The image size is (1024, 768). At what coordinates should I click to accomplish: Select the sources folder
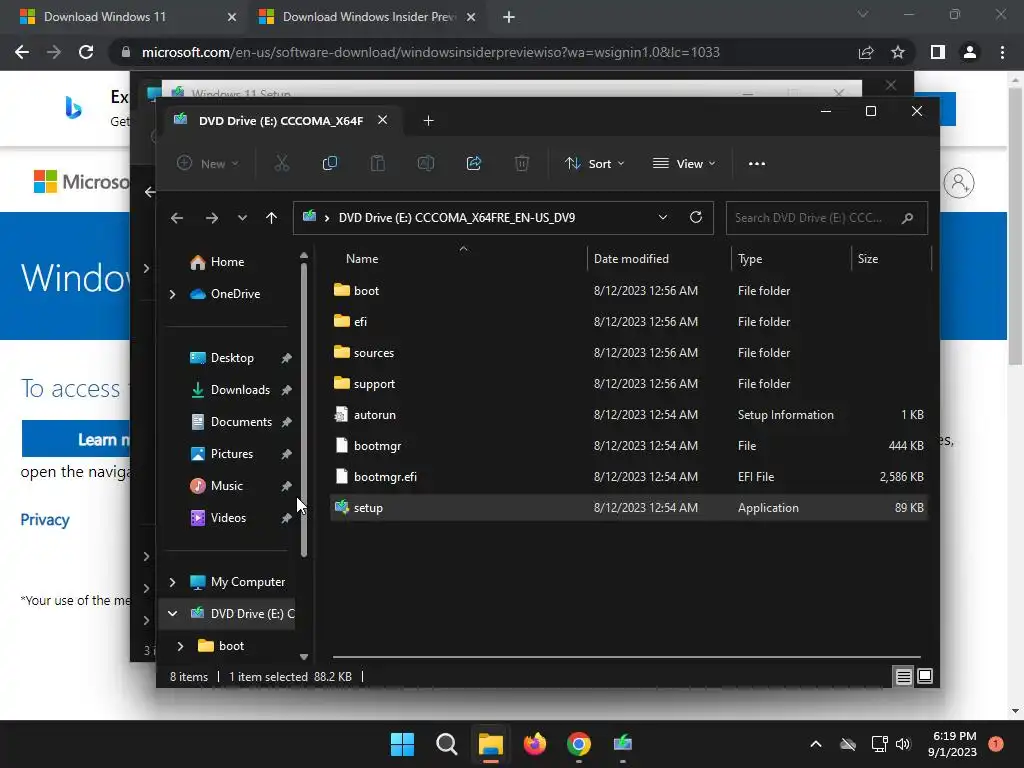pyautogui.click(x=628, y=353)
